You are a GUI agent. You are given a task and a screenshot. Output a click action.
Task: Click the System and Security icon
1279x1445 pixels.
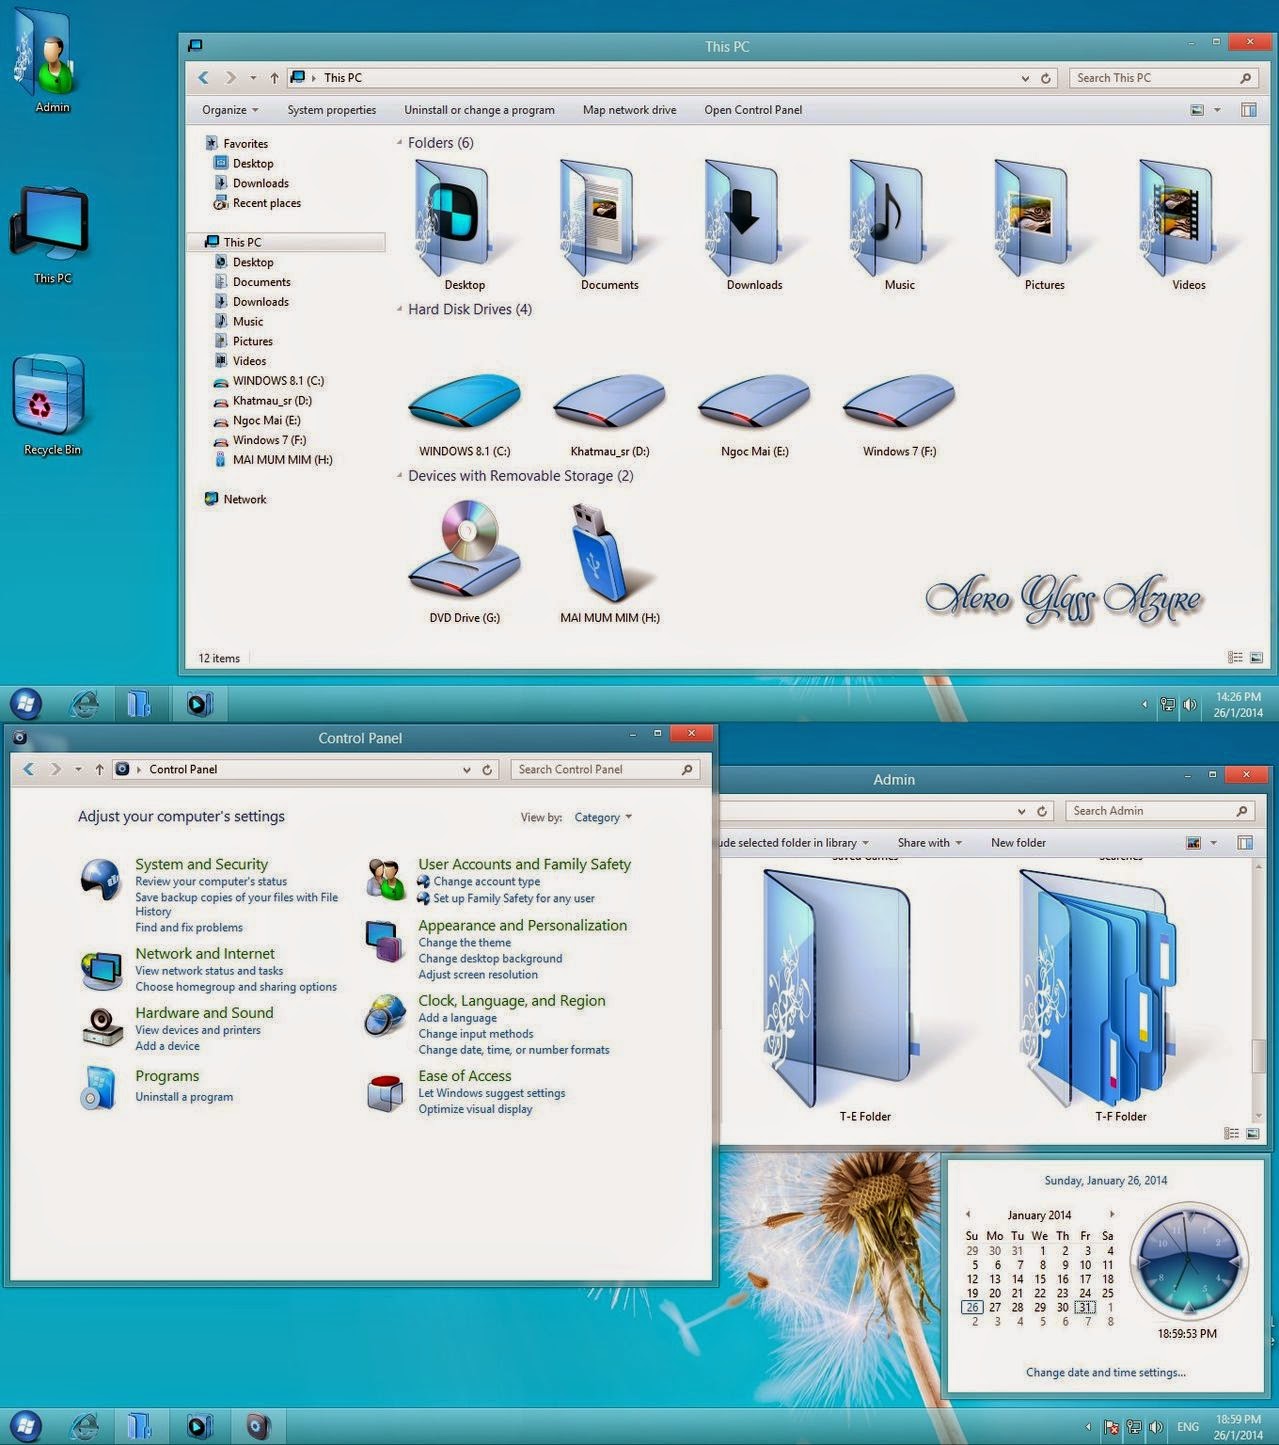click(x=101, y=879)
